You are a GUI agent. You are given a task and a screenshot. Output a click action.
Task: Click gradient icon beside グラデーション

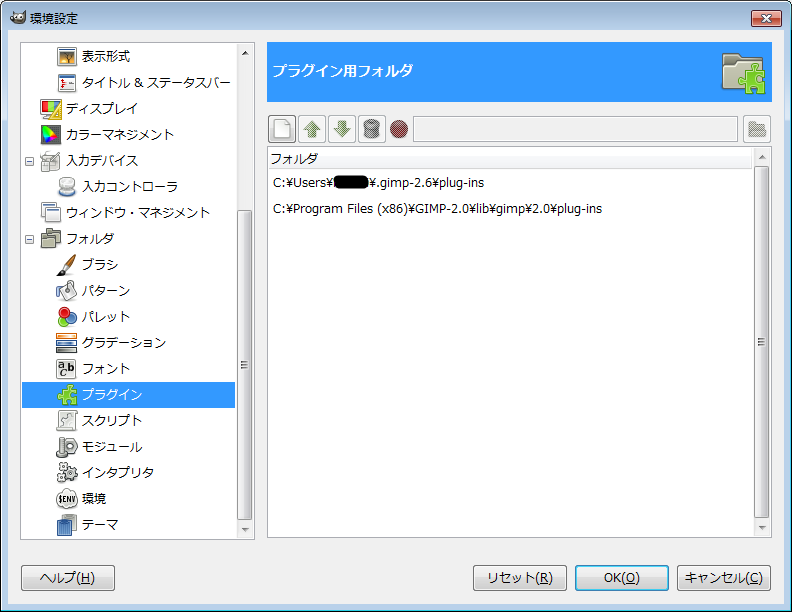(66, 343)
